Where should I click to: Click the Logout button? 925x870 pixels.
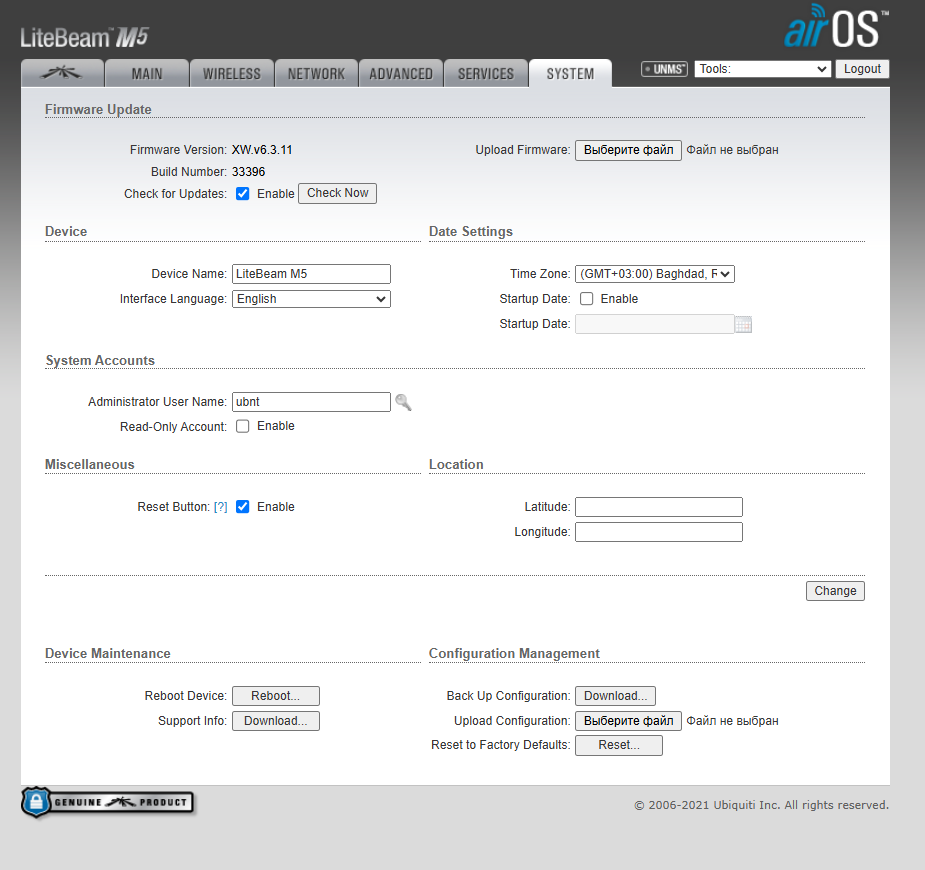coord(862,69)
